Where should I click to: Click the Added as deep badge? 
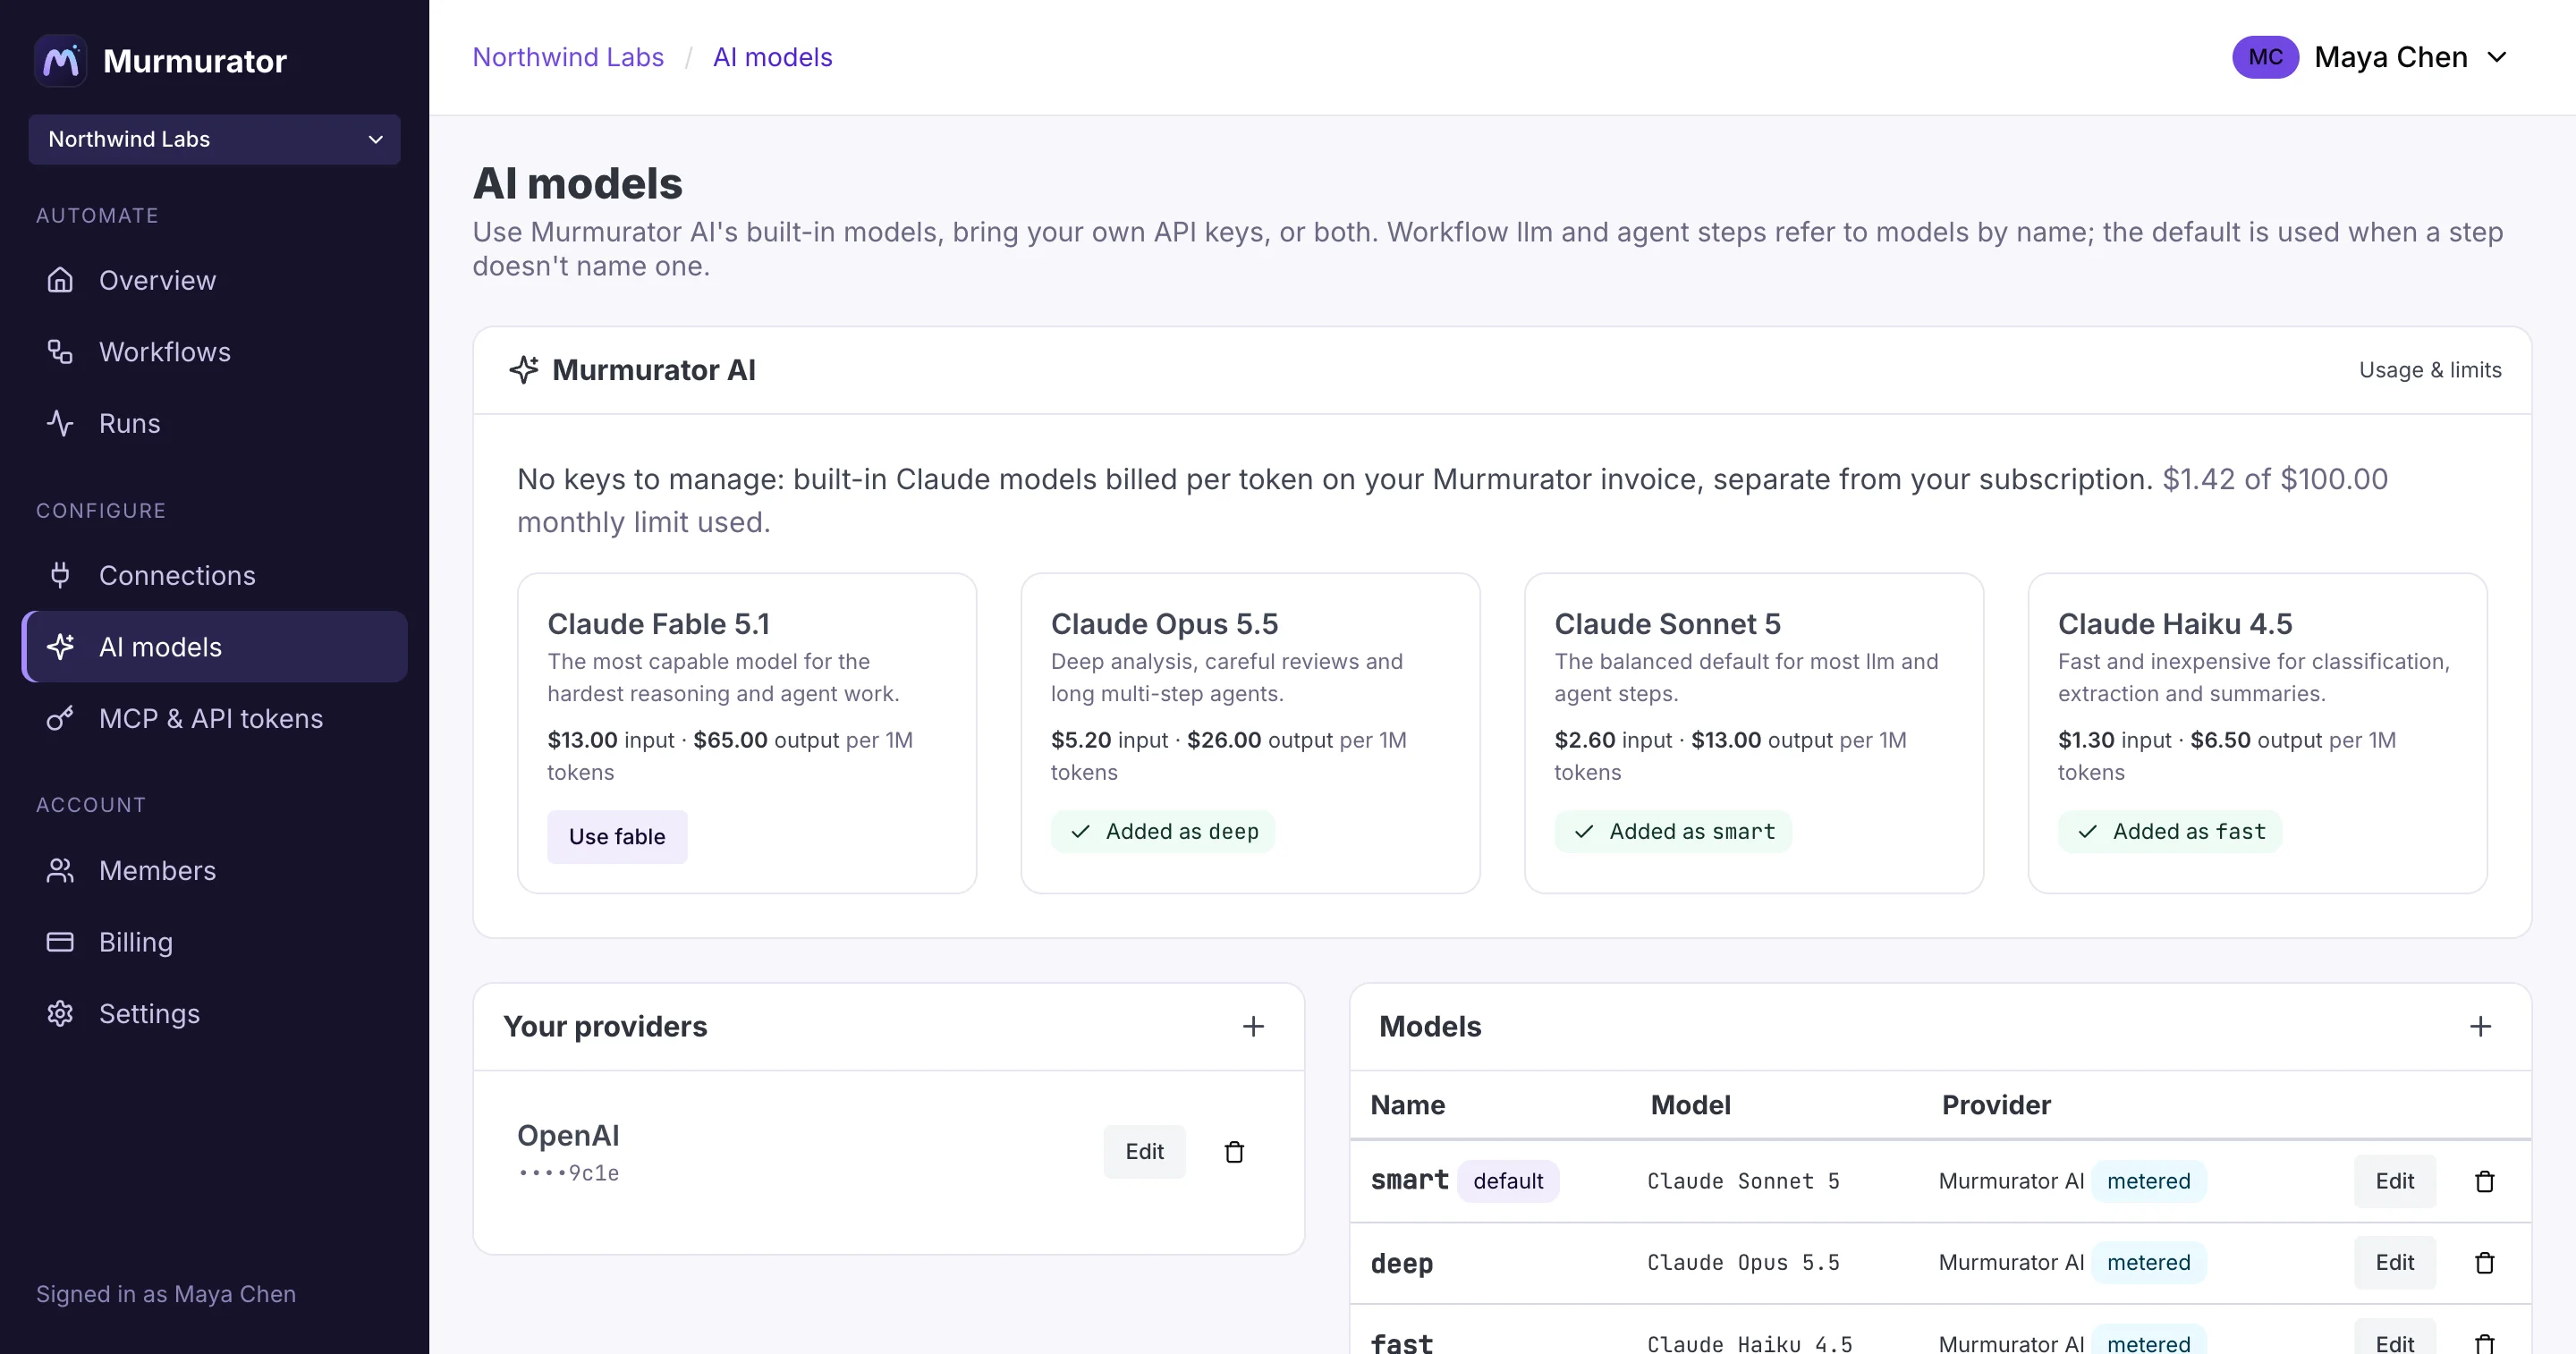point(1163,831)
